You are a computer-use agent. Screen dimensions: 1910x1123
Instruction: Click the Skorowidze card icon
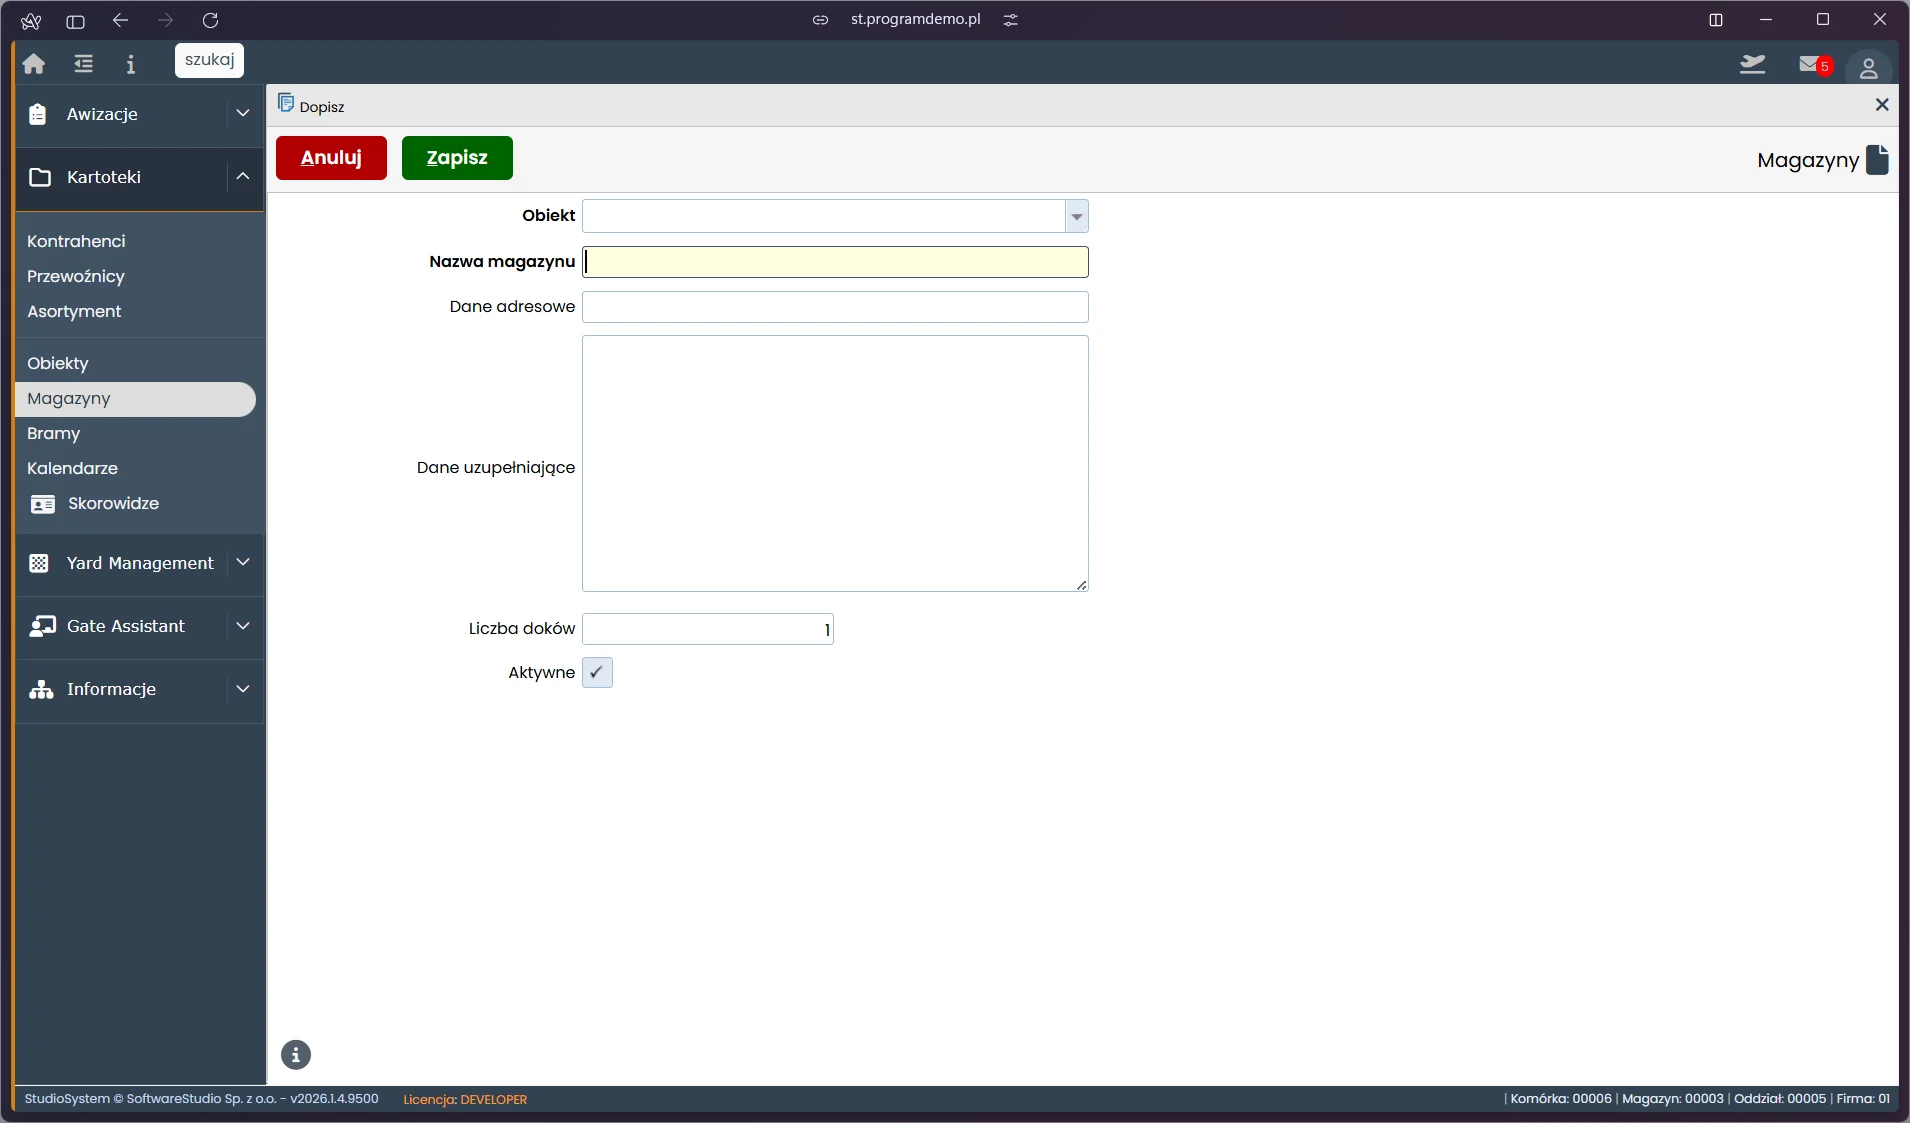tap(43, 504)
